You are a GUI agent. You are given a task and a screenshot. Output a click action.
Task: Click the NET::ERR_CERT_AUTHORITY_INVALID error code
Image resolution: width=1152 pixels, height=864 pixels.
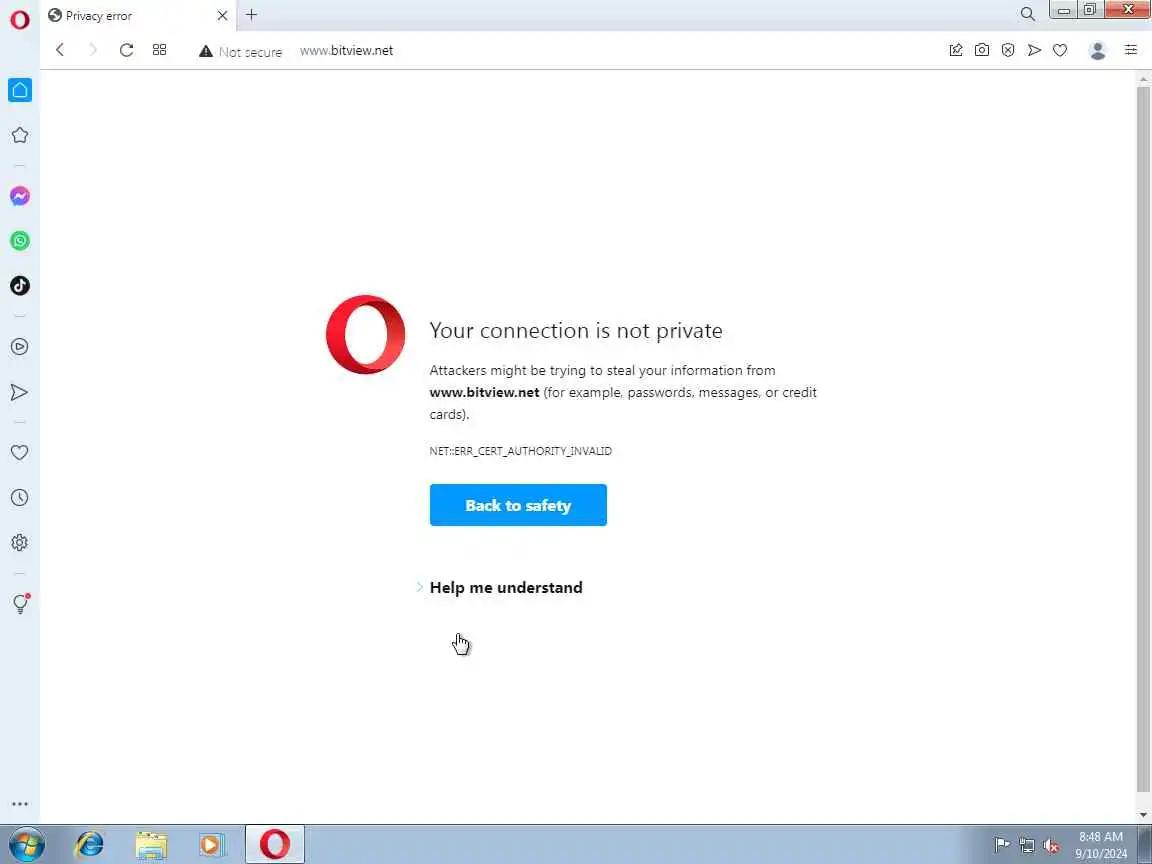(x=520, y=451)
